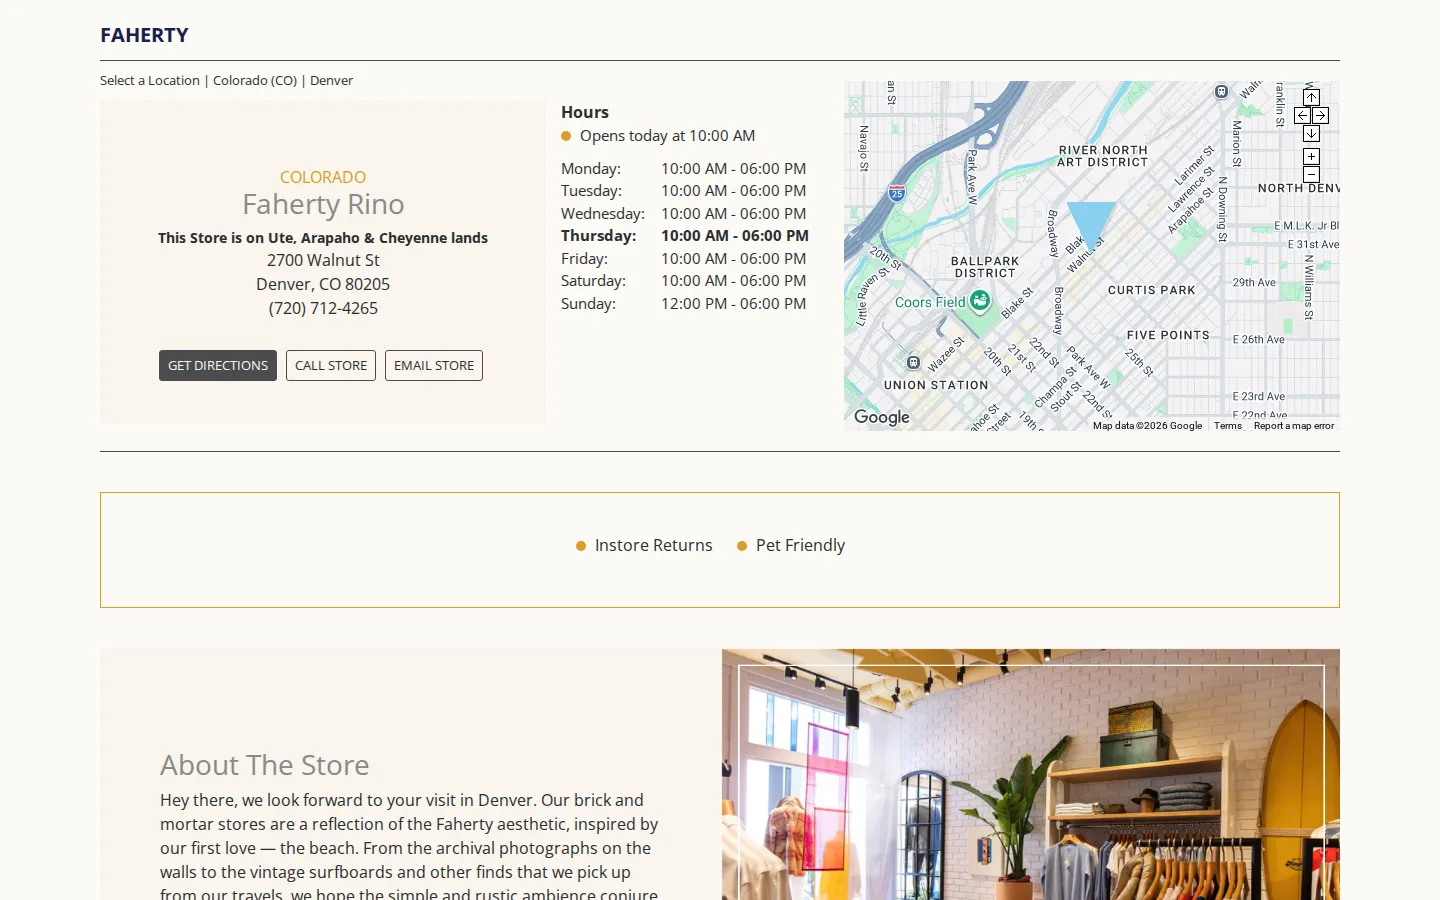Pan the map up with the arrow
The height and width of the screenshot is (900, 1440).
[1311, 98]
